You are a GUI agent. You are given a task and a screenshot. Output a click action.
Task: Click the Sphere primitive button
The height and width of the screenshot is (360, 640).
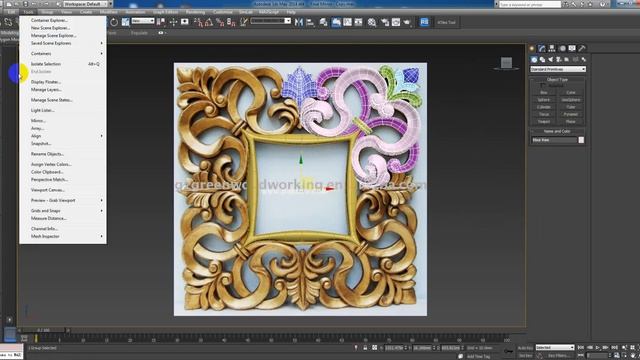point(544,100)
